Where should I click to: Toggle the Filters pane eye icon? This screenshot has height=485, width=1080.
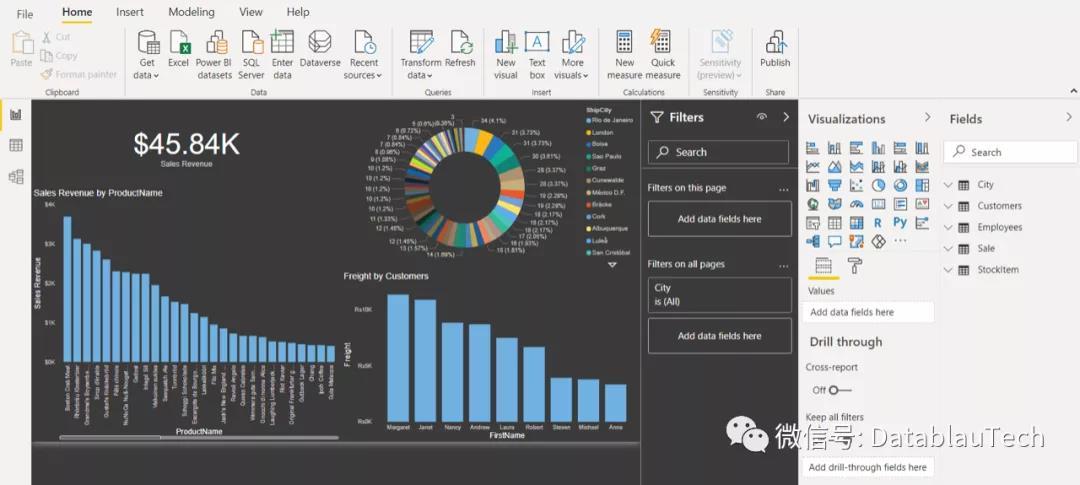tap(762, 117)
